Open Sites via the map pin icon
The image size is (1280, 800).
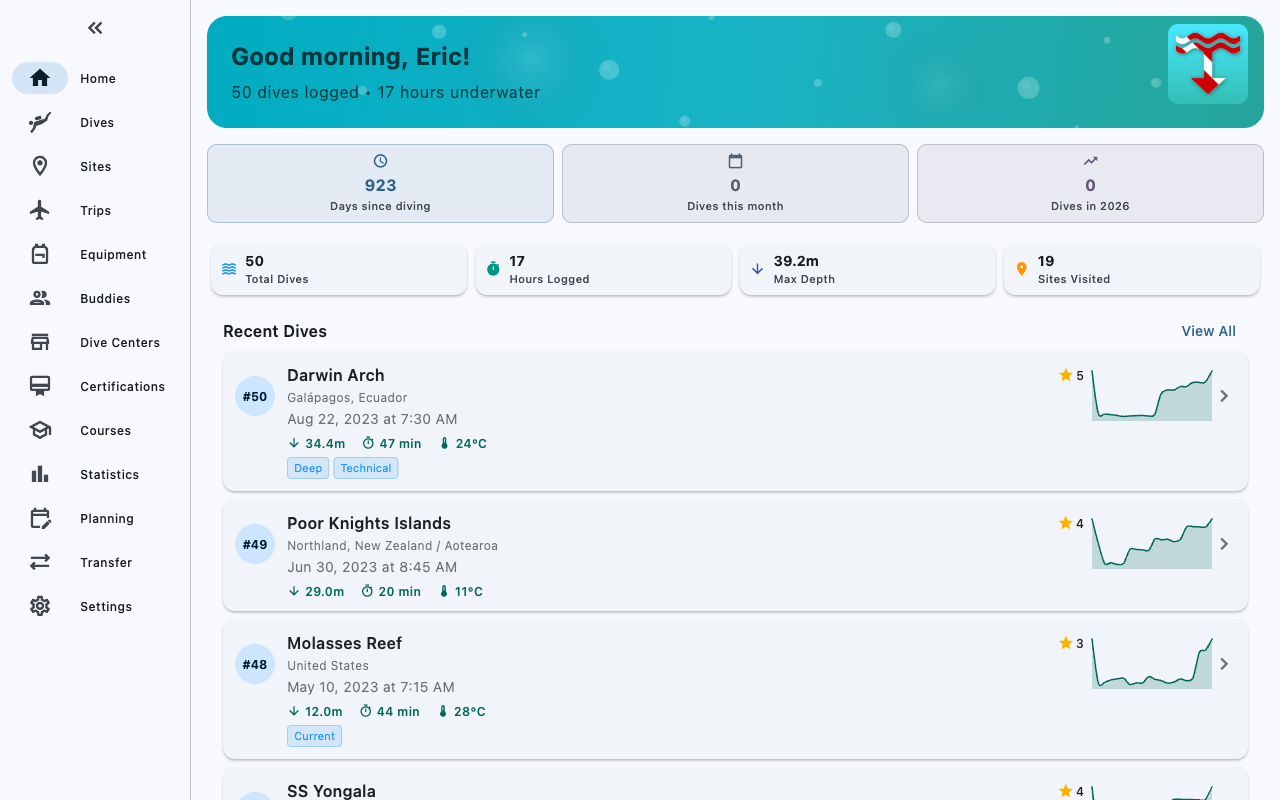tap(40, 166)
